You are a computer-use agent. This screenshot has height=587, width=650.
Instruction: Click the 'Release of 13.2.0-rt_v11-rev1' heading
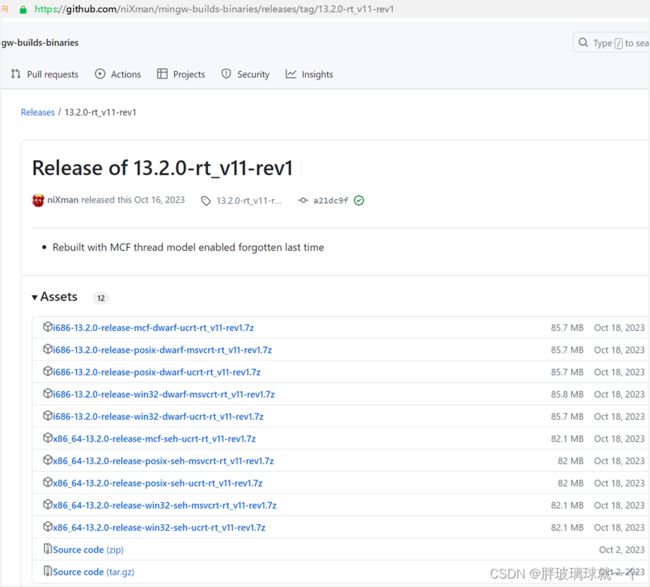coord(162,168)
